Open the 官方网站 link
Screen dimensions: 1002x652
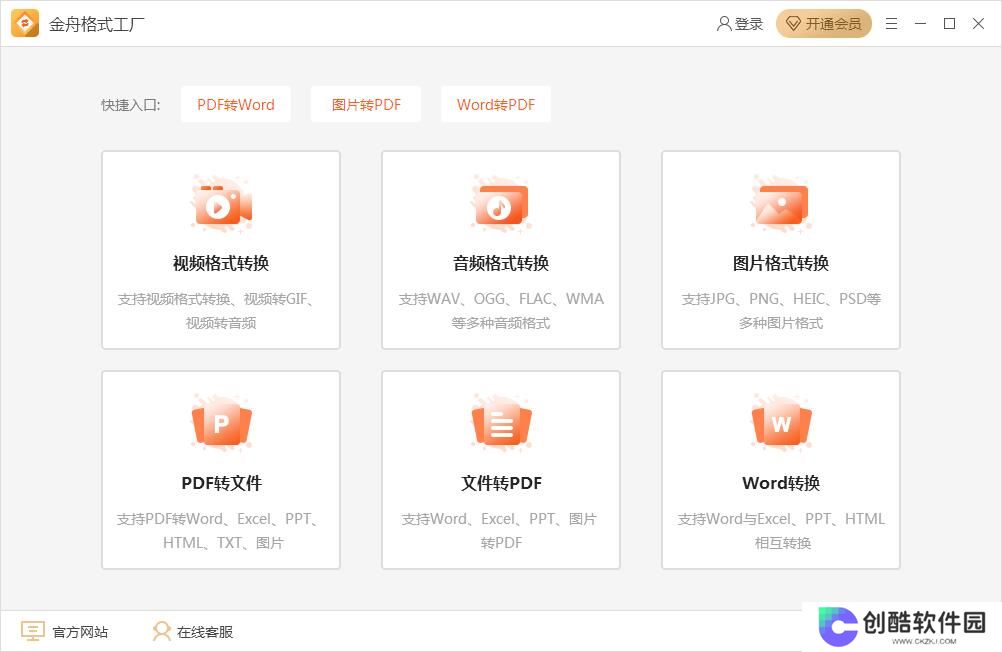(80, 632)
